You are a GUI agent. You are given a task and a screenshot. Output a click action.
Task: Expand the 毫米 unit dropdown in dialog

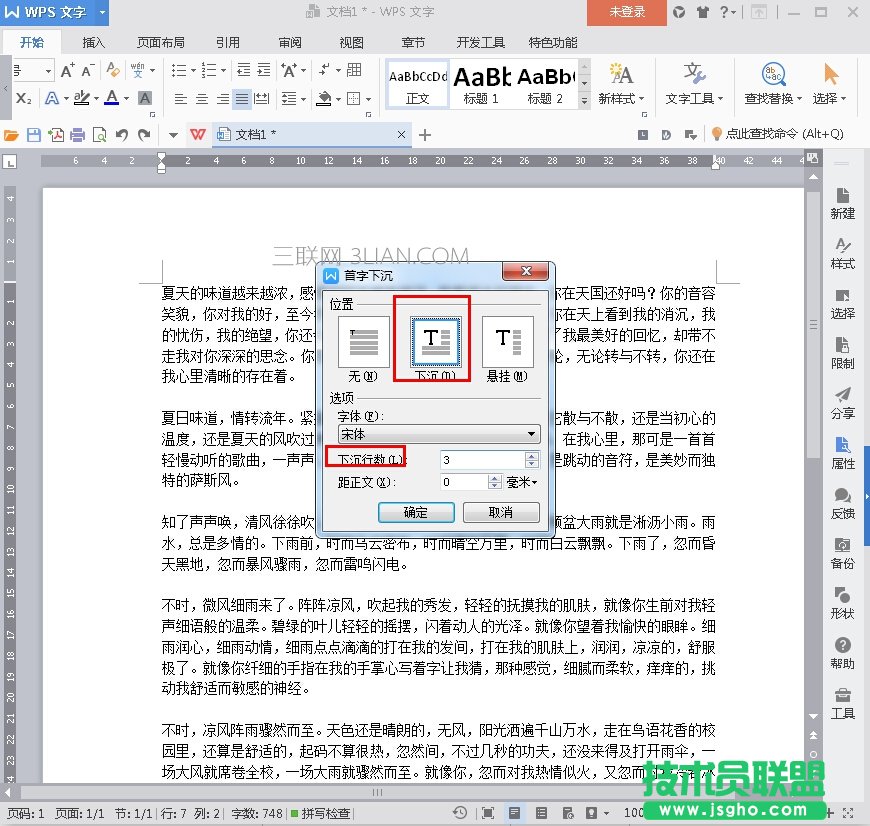[x=521, y=482]
